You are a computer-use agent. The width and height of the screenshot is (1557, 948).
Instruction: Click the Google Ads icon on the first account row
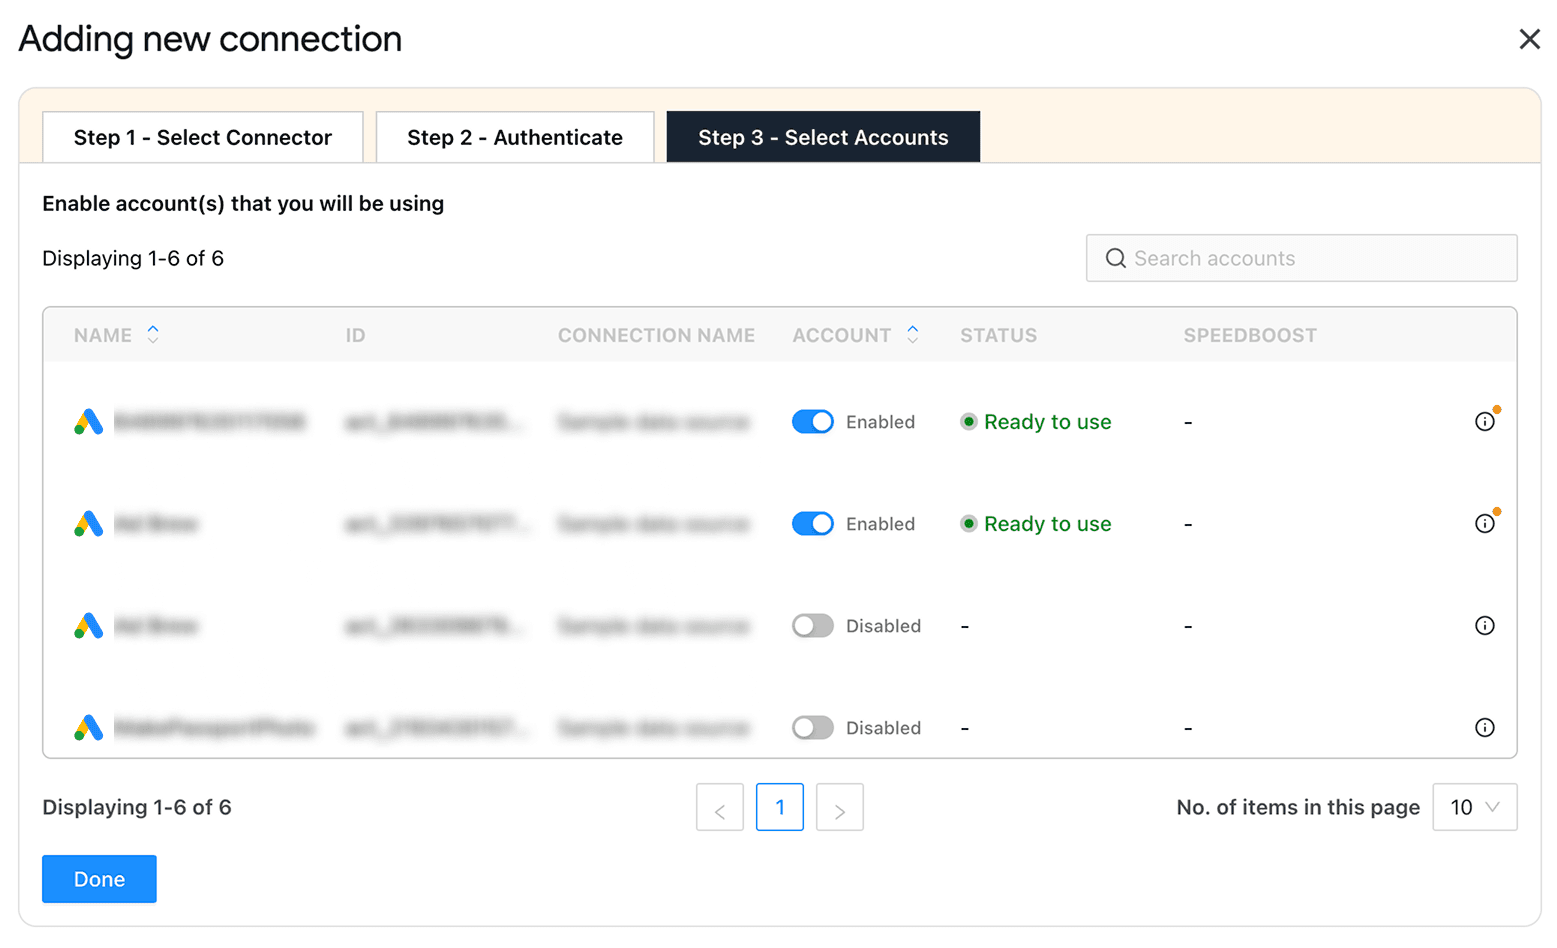click(x=88, y=421)
